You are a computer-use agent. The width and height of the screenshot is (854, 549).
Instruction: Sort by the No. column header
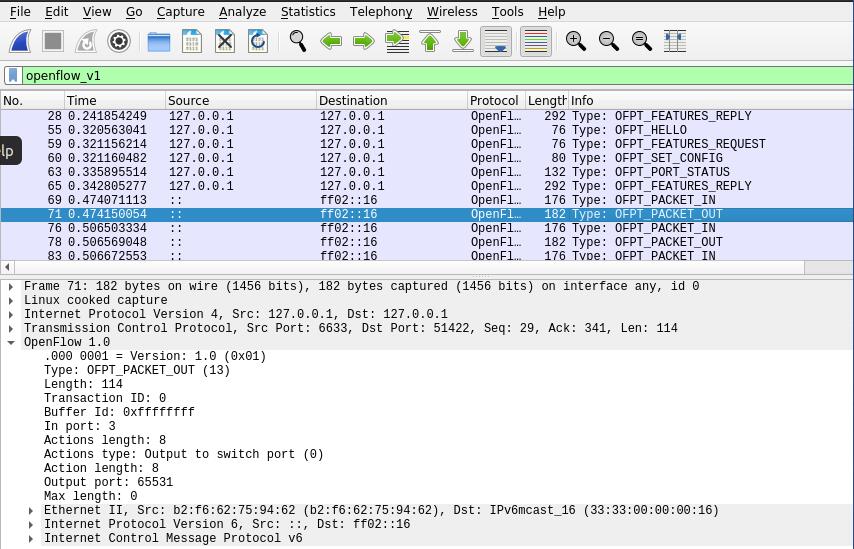(x=32, y=100)
